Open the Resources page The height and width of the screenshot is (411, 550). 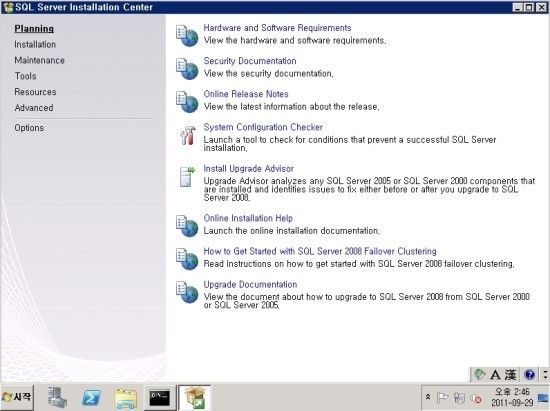pyautogui.click(x=35, y=92)
